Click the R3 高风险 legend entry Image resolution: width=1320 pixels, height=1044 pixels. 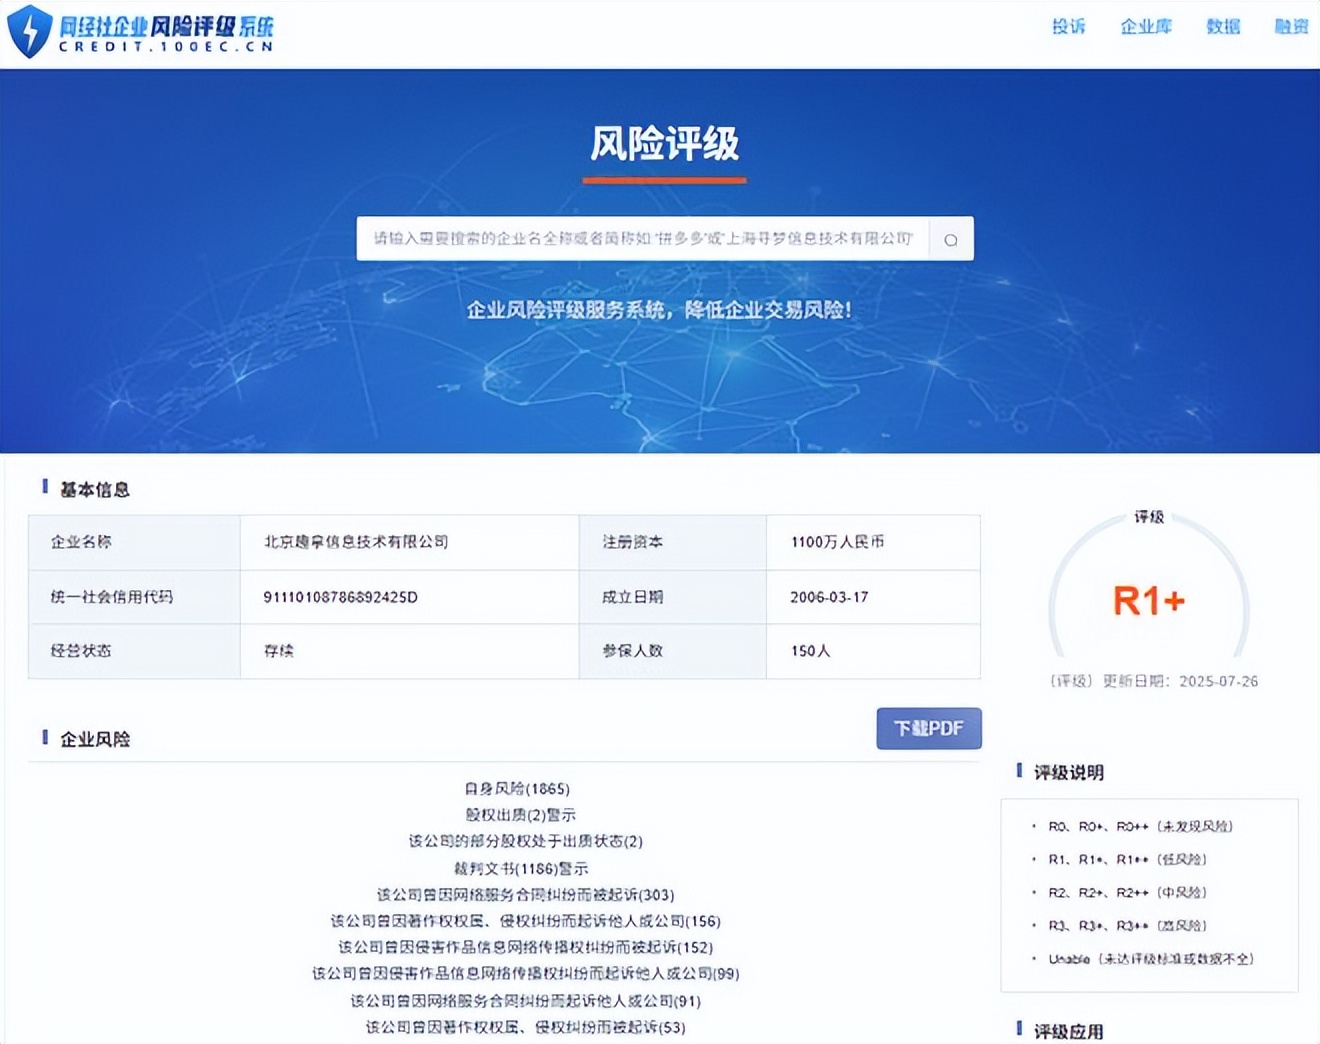(x=1127, y=925)
